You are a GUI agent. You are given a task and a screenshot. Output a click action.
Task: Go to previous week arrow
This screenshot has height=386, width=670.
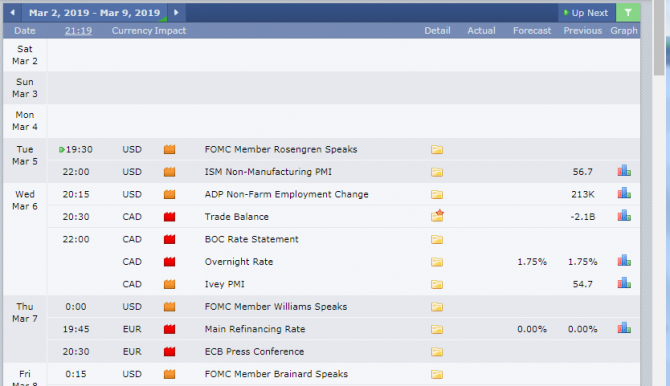pyautogui.click(x=12, y=13)
